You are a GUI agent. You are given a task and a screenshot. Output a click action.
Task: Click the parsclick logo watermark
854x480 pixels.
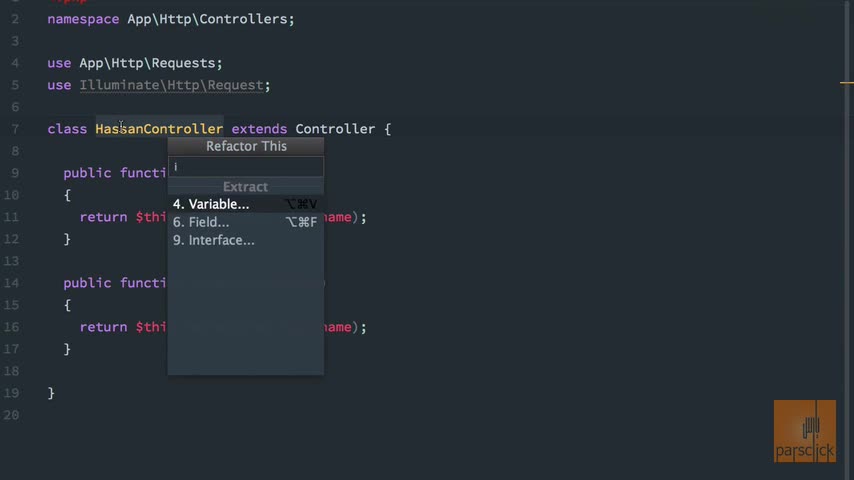pyautogui.click(x=804, y=431)
